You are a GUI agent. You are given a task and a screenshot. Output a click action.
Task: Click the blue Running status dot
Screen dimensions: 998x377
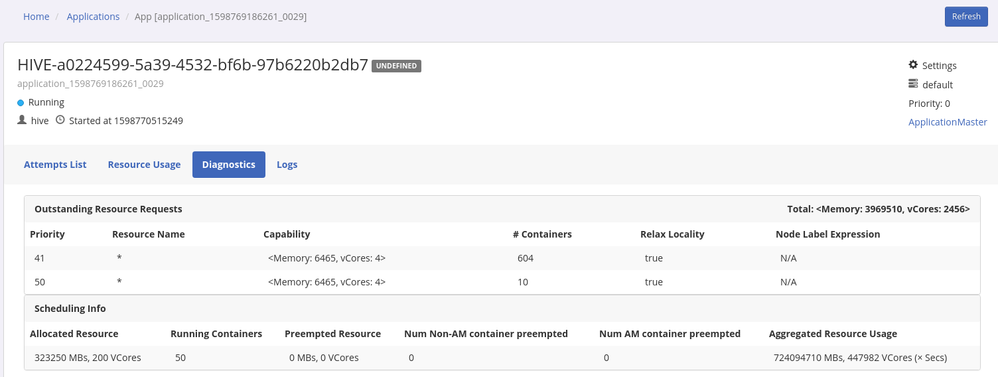point(20,103)
